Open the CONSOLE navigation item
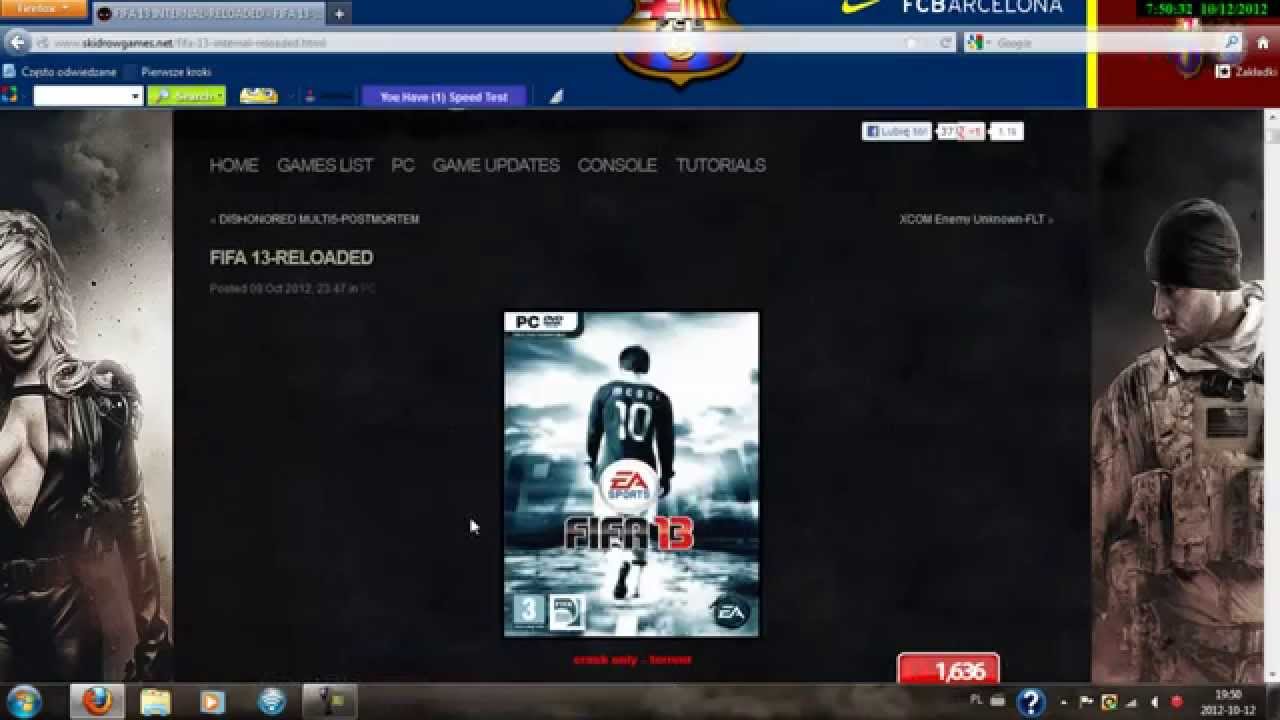 [x=617, y=165]
